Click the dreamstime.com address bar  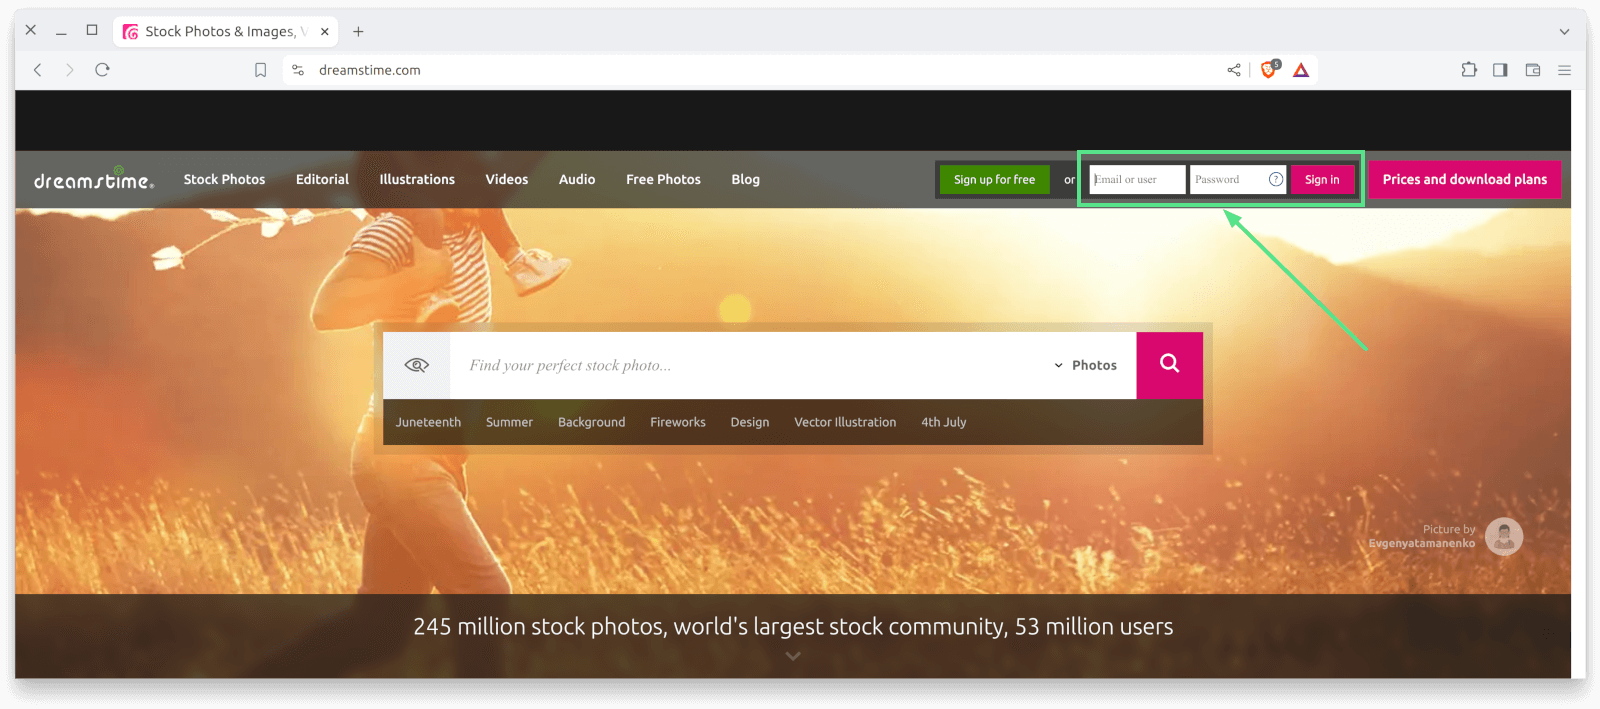tap(760, 70)
